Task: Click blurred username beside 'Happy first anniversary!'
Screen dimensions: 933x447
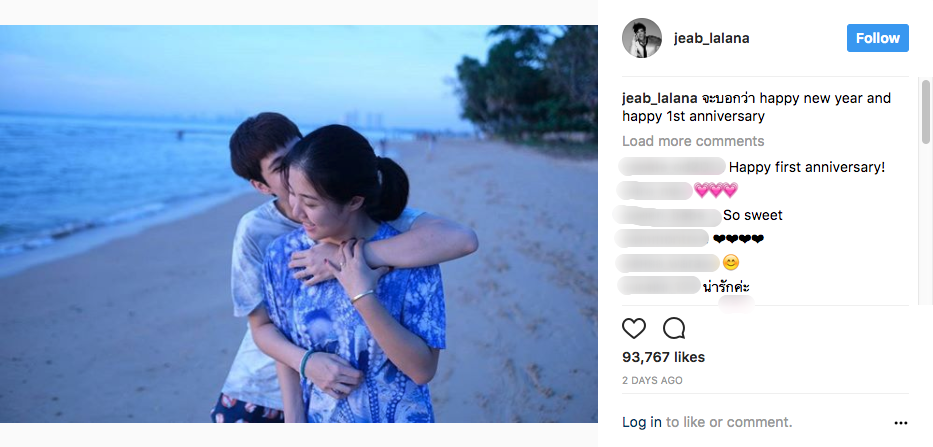Action: (672, 167)
